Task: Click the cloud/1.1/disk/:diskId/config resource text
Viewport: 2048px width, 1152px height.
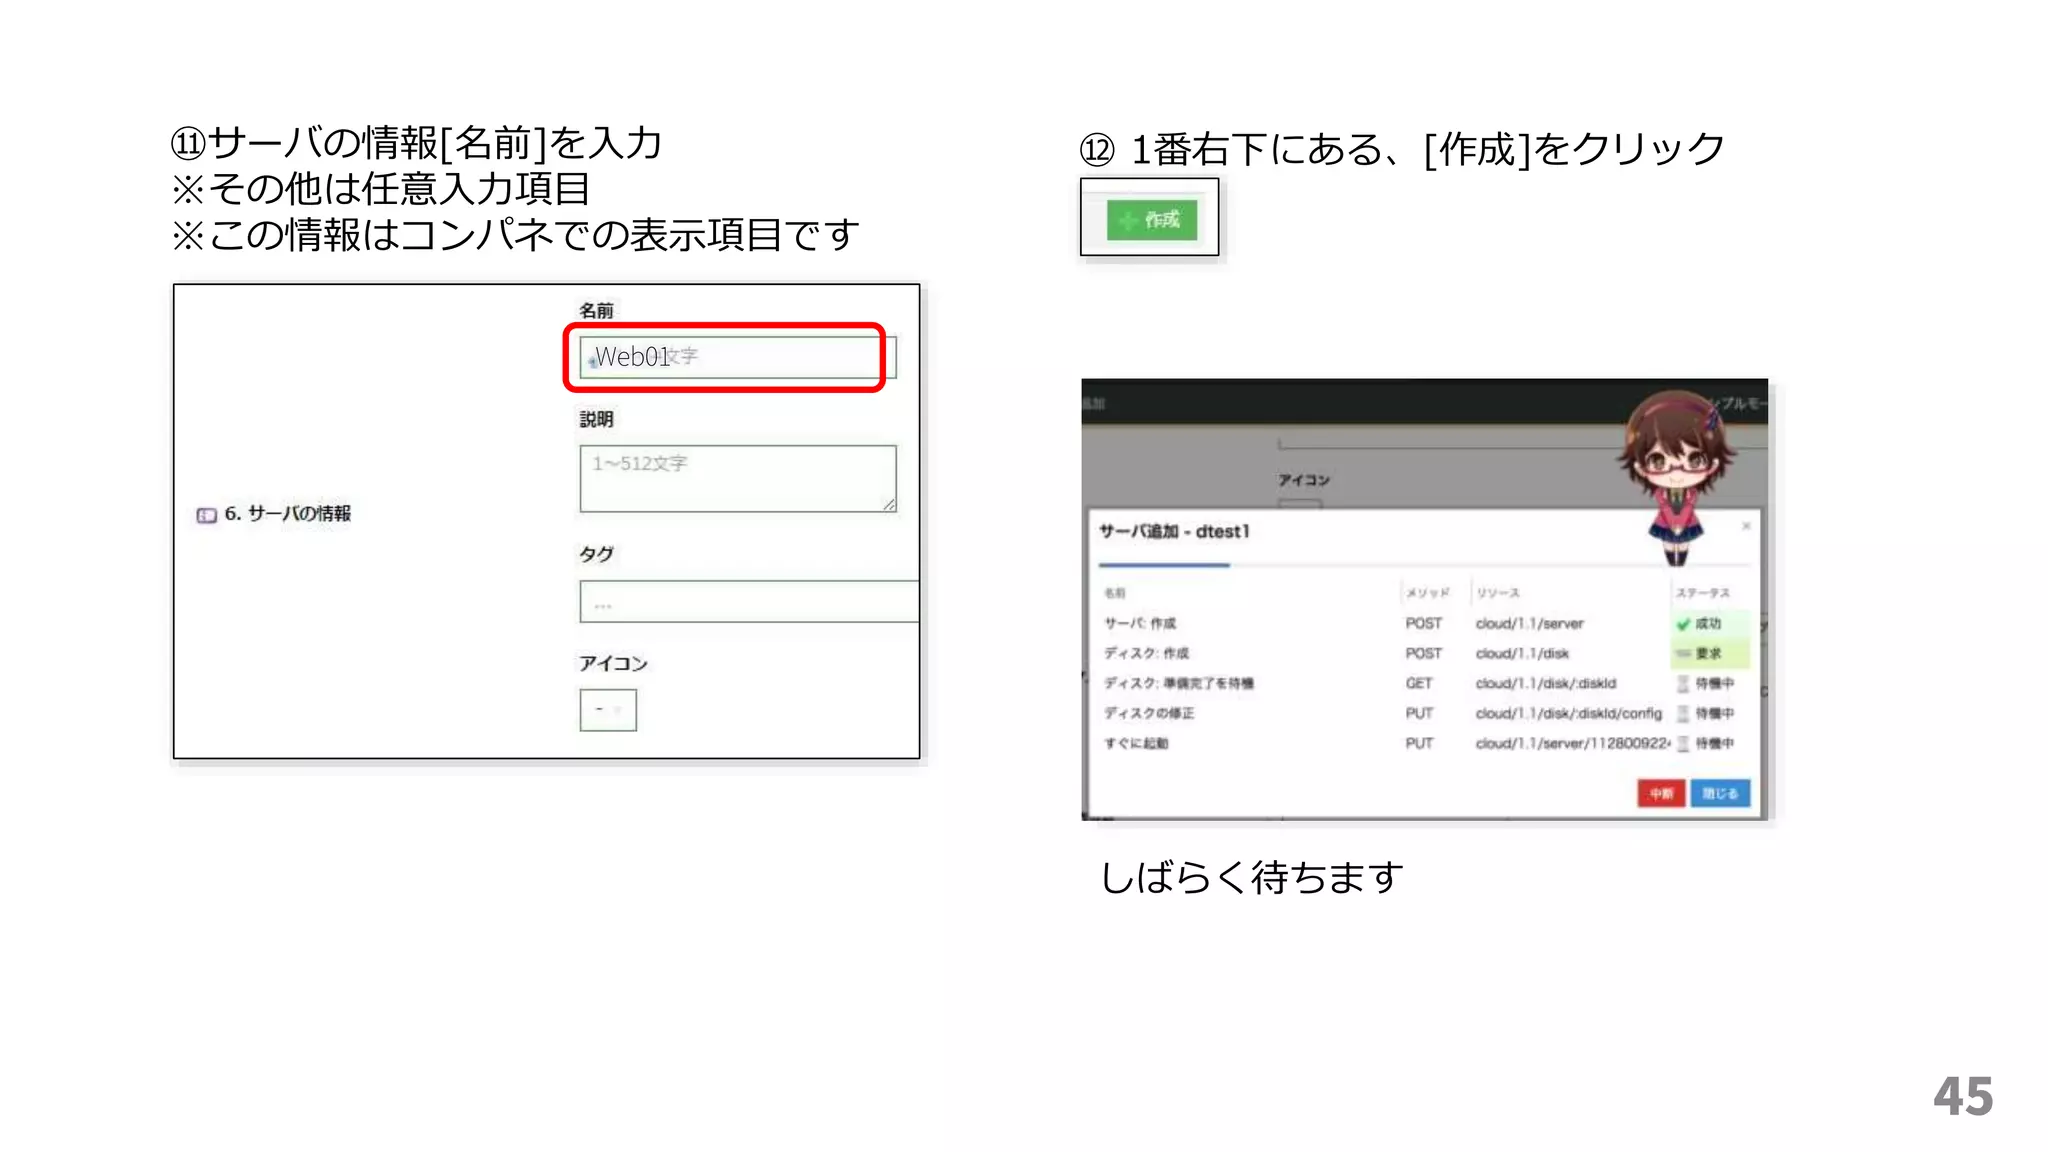Action: click(1569, 713)
